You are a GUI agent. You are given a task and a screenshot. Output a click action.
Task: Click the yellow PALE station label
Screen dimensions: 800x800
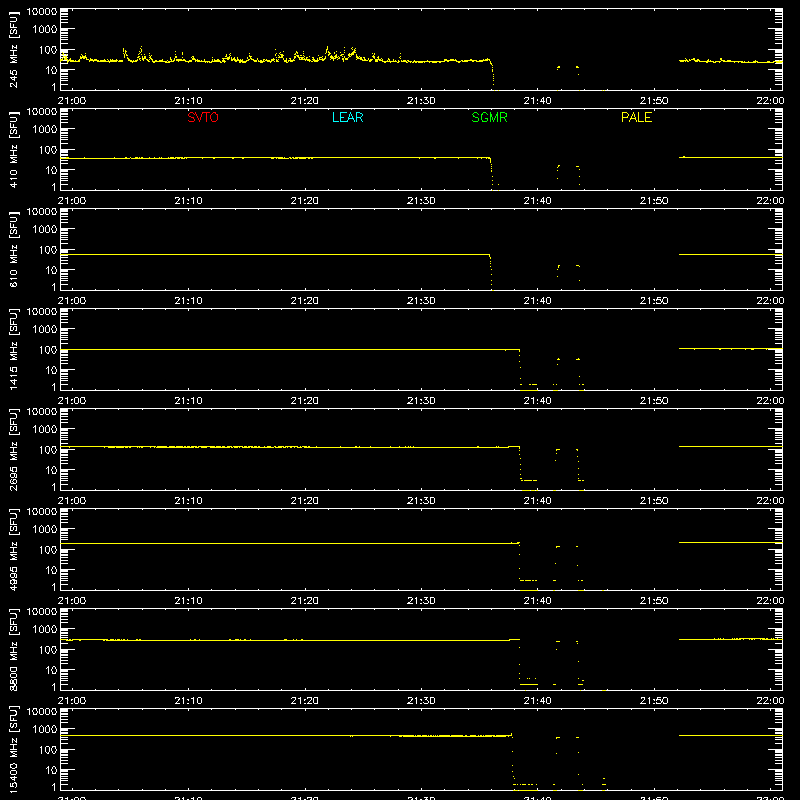(x=636, y=117)
